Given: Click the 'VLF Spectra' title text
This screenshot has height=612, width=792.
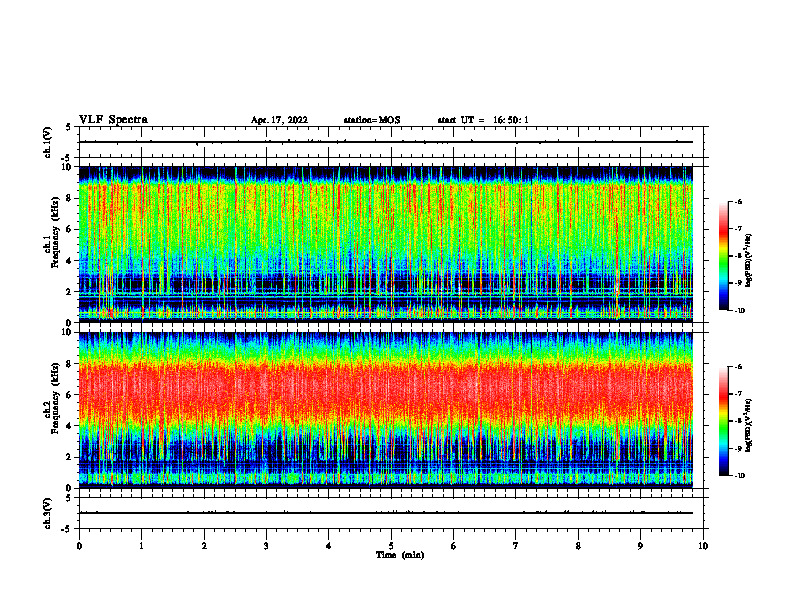Looking at the screenshot, I should pyautogui.click(x=113, y=120).
